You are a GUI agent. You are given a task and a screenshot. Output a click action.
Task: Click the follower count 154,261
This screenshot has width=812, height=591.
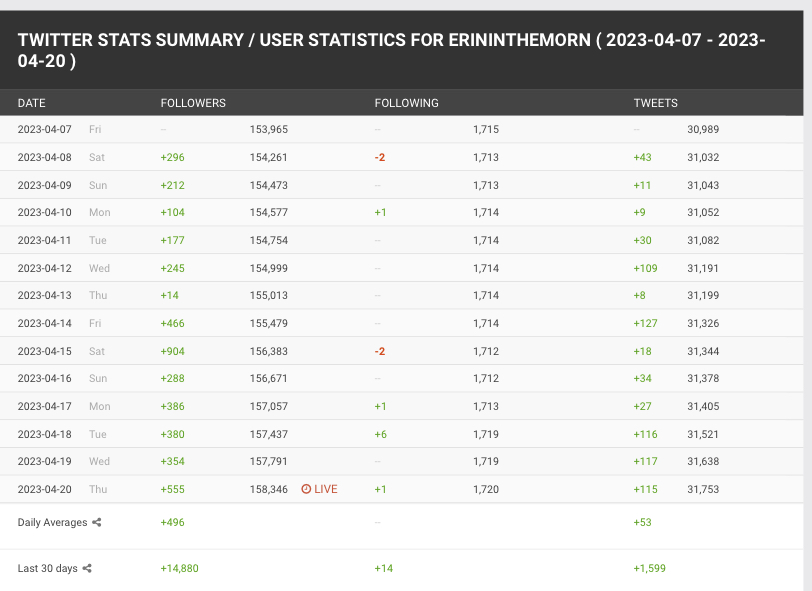click(269, 157)
